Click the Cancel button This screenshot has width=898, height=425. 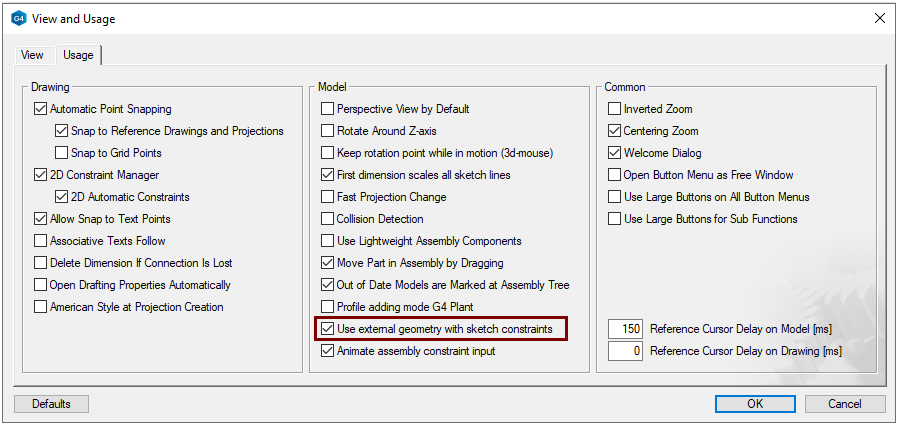point(845,404)
